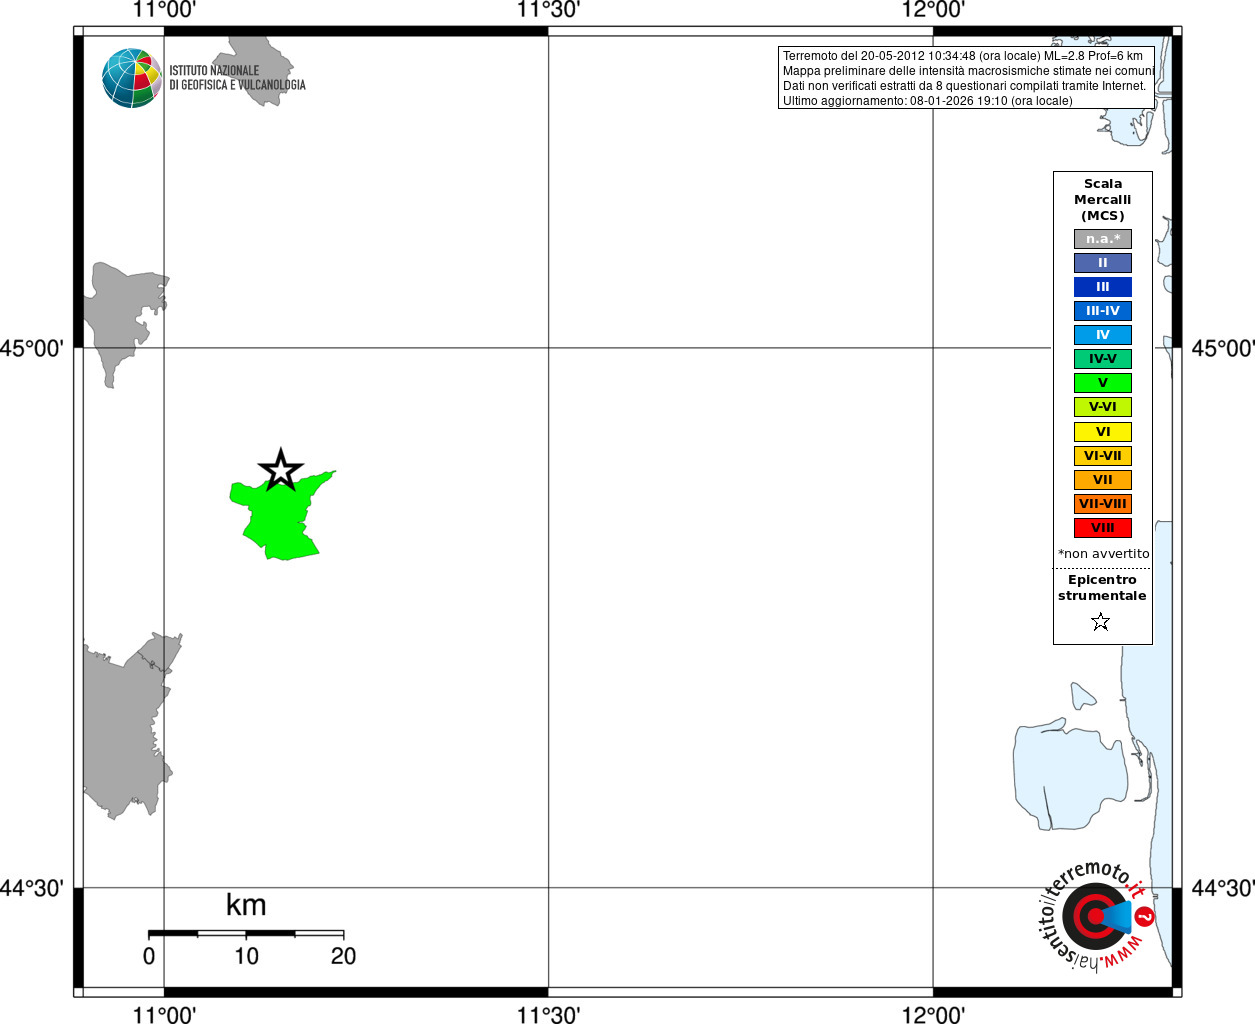Click the scale bar value 10
The image size is (1255, 1024).
tap(246, 956)
